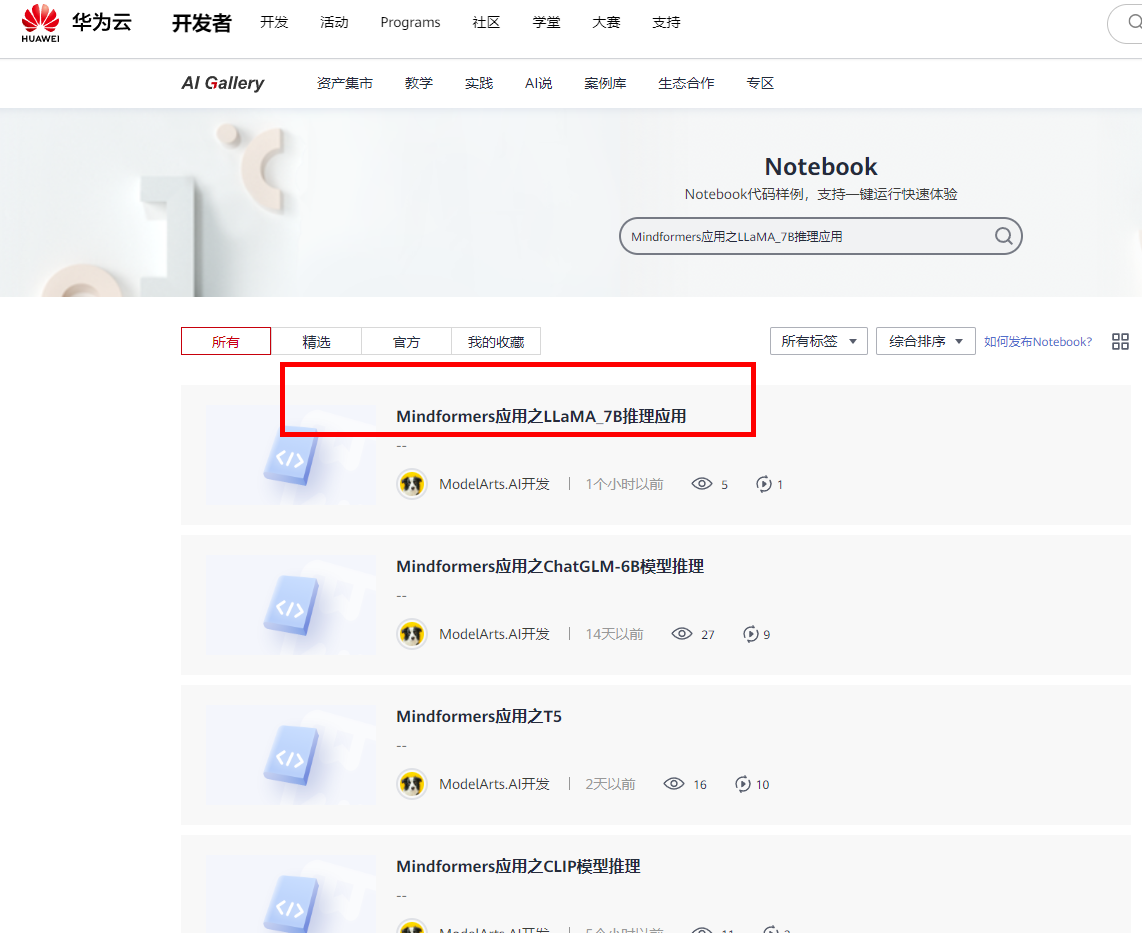Click the run count icon on the ChatGLM-6B card
This screenshot has width=1142, height=933.
[x=750, y=634]
